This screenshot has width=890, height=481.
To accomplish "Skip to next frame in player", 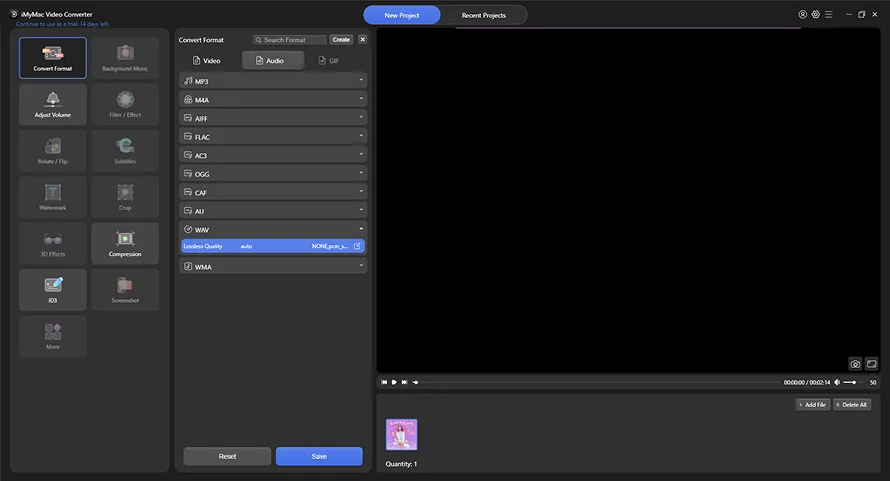I will [404, 382].
